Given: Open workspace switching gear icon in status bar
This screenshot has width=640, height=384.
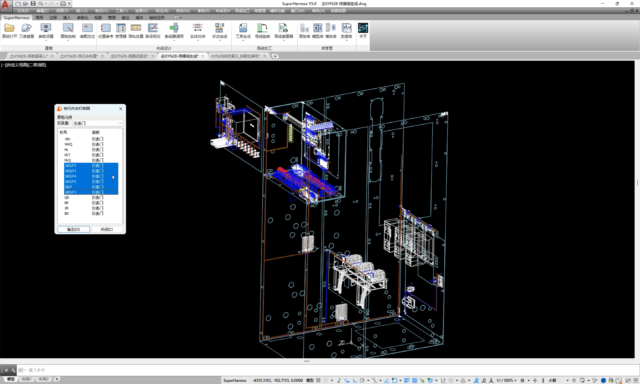Looking at the screenshot, I should 522,380.
